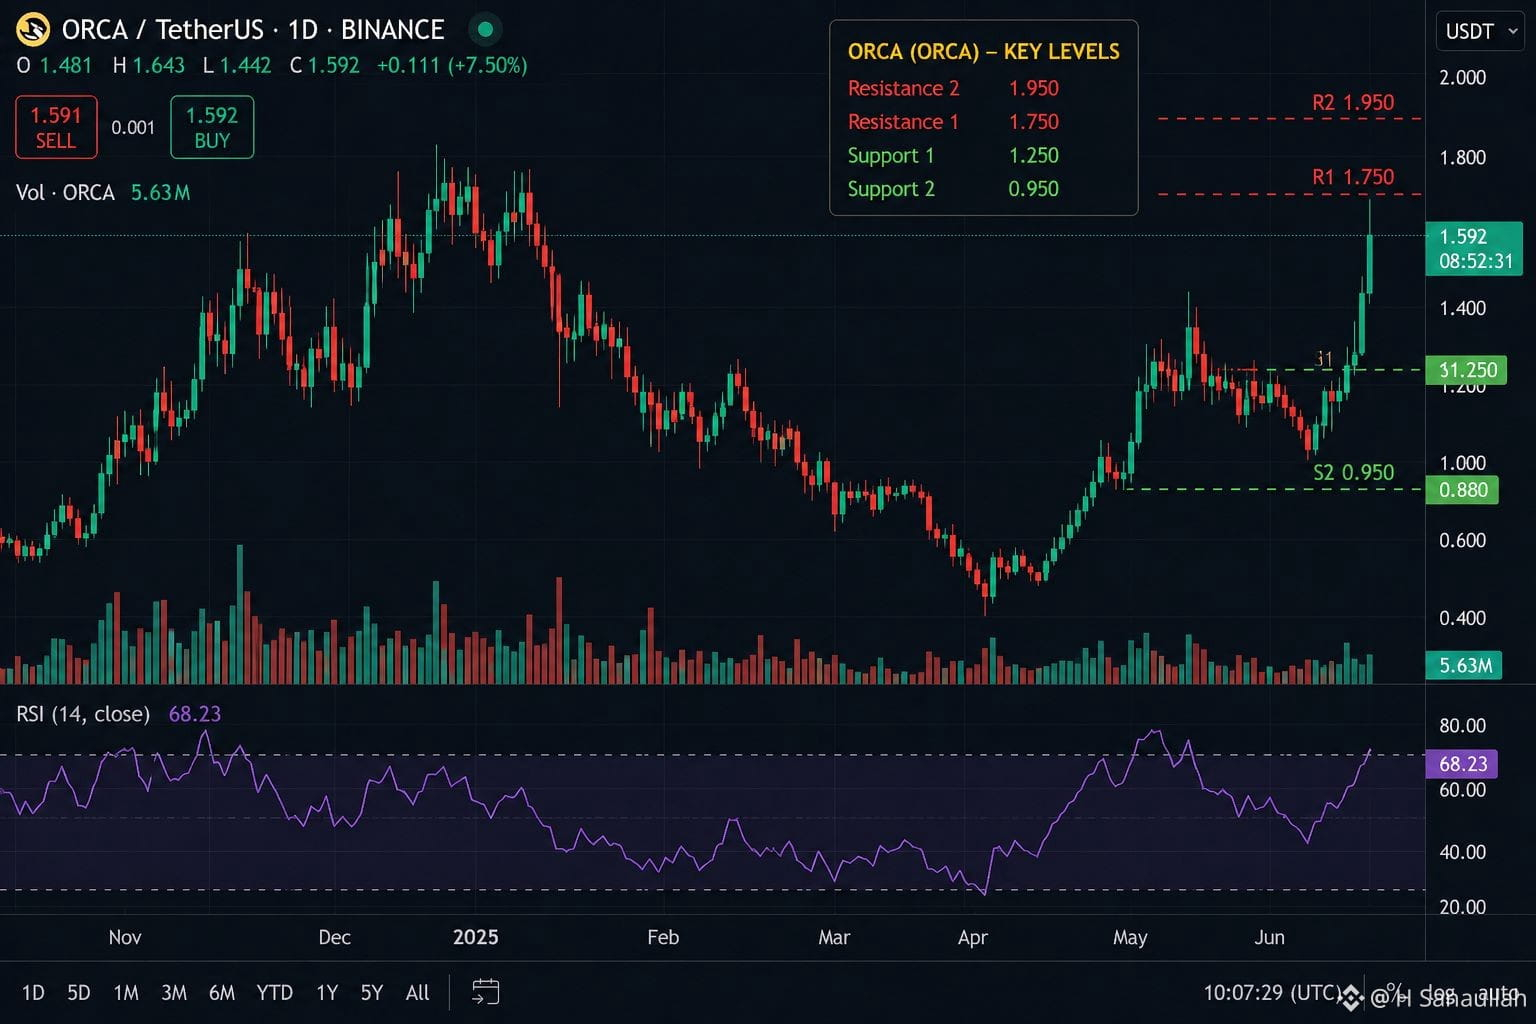Click the ORCA (ORCA) – KEY LEVELS heading
The image size is (1536, 1024).
point(984,51)
